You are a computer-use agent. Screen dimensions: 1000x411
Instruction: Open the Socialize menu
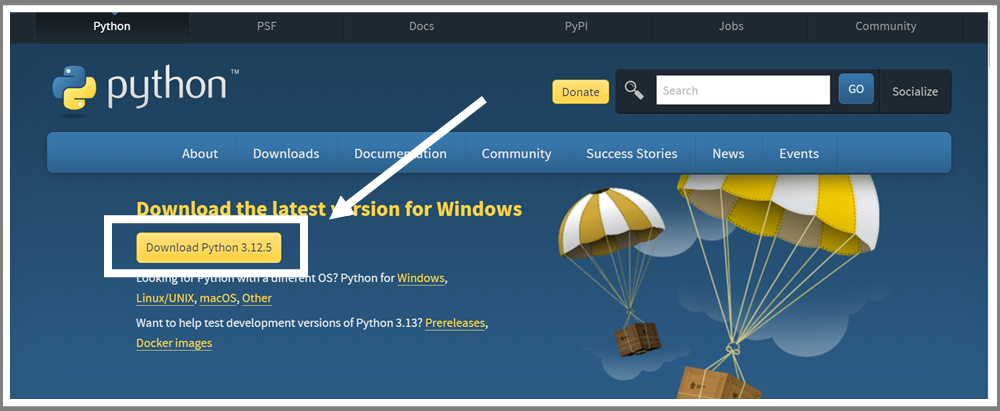coord(915,91)
